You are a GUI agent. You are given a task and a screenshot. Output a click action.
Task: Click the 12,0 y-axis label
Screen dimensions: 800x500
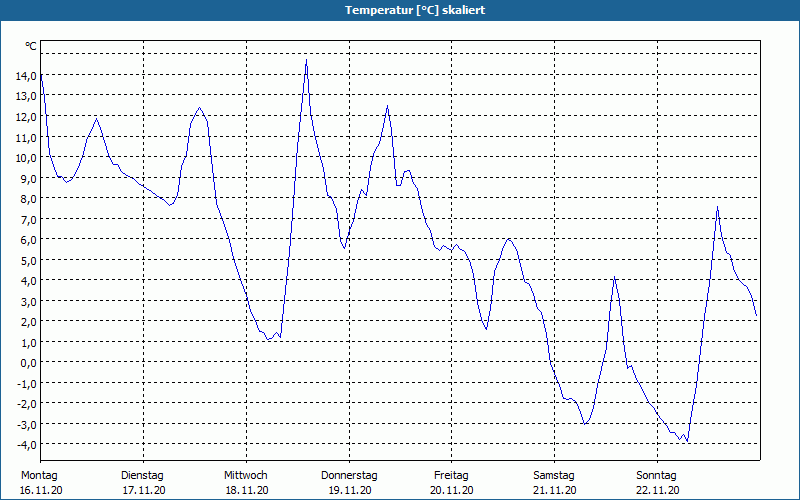tap(26, 116)
